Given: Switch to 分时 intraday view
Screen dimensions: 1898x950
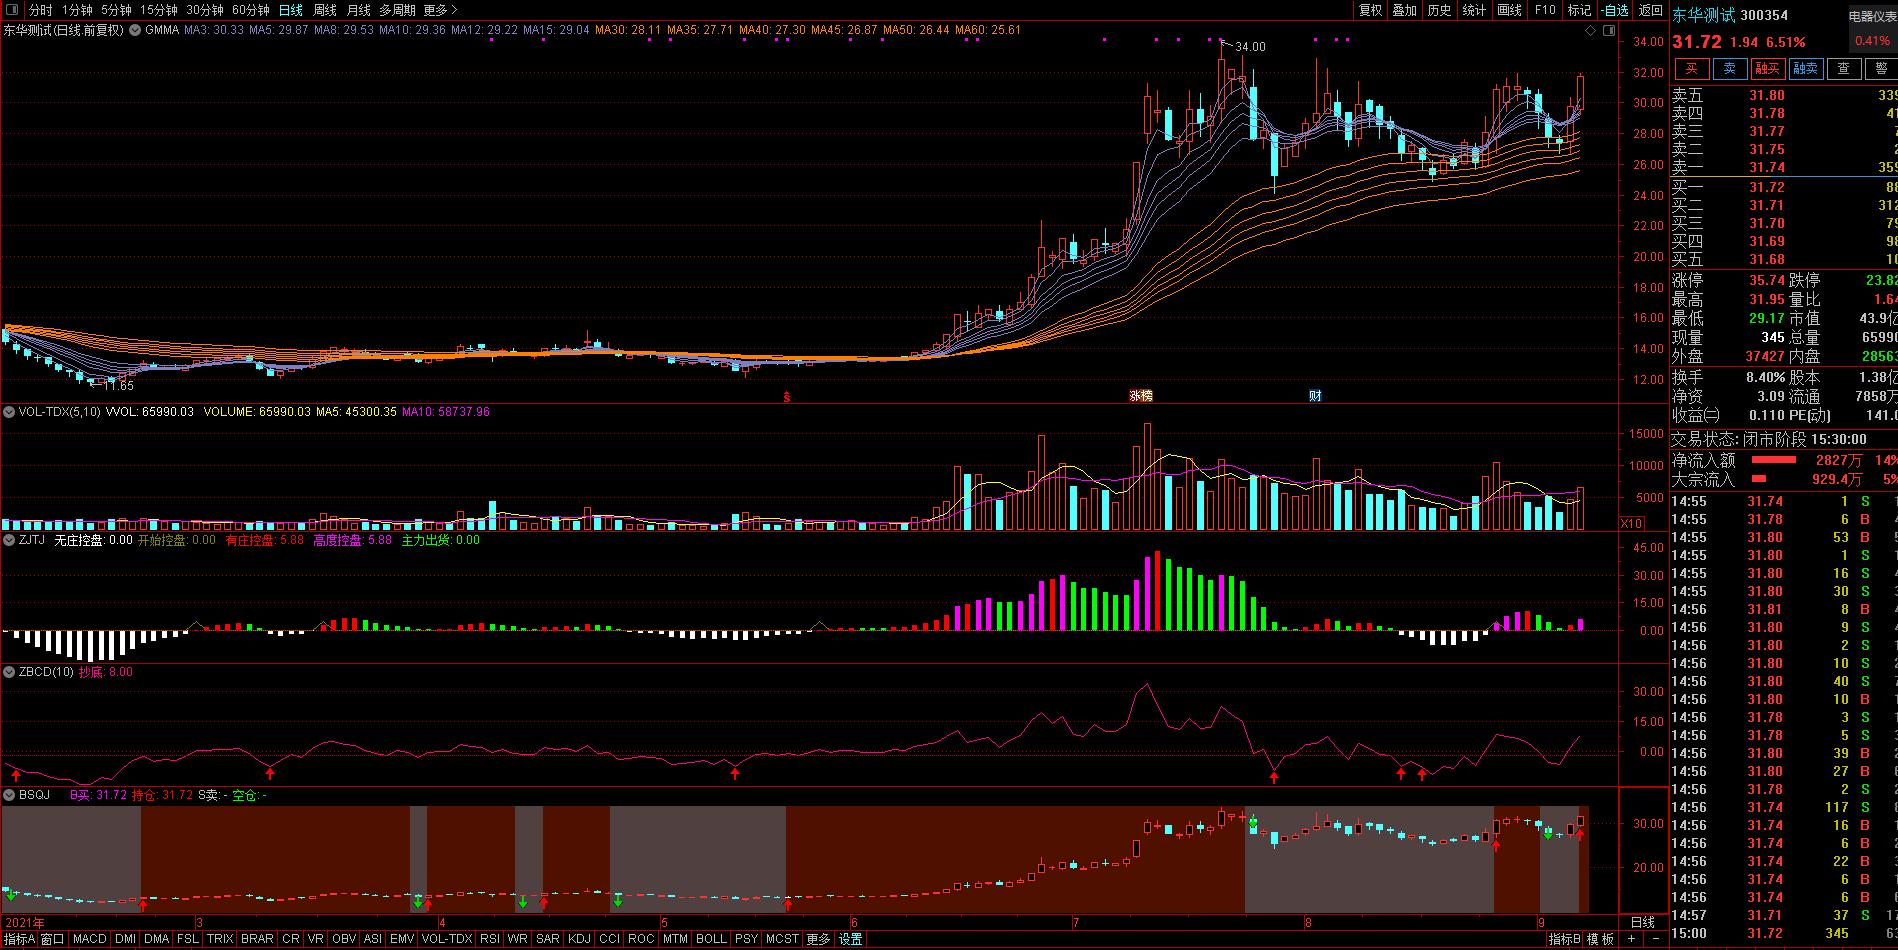Looking at the screenshot, I should (40, 10).
